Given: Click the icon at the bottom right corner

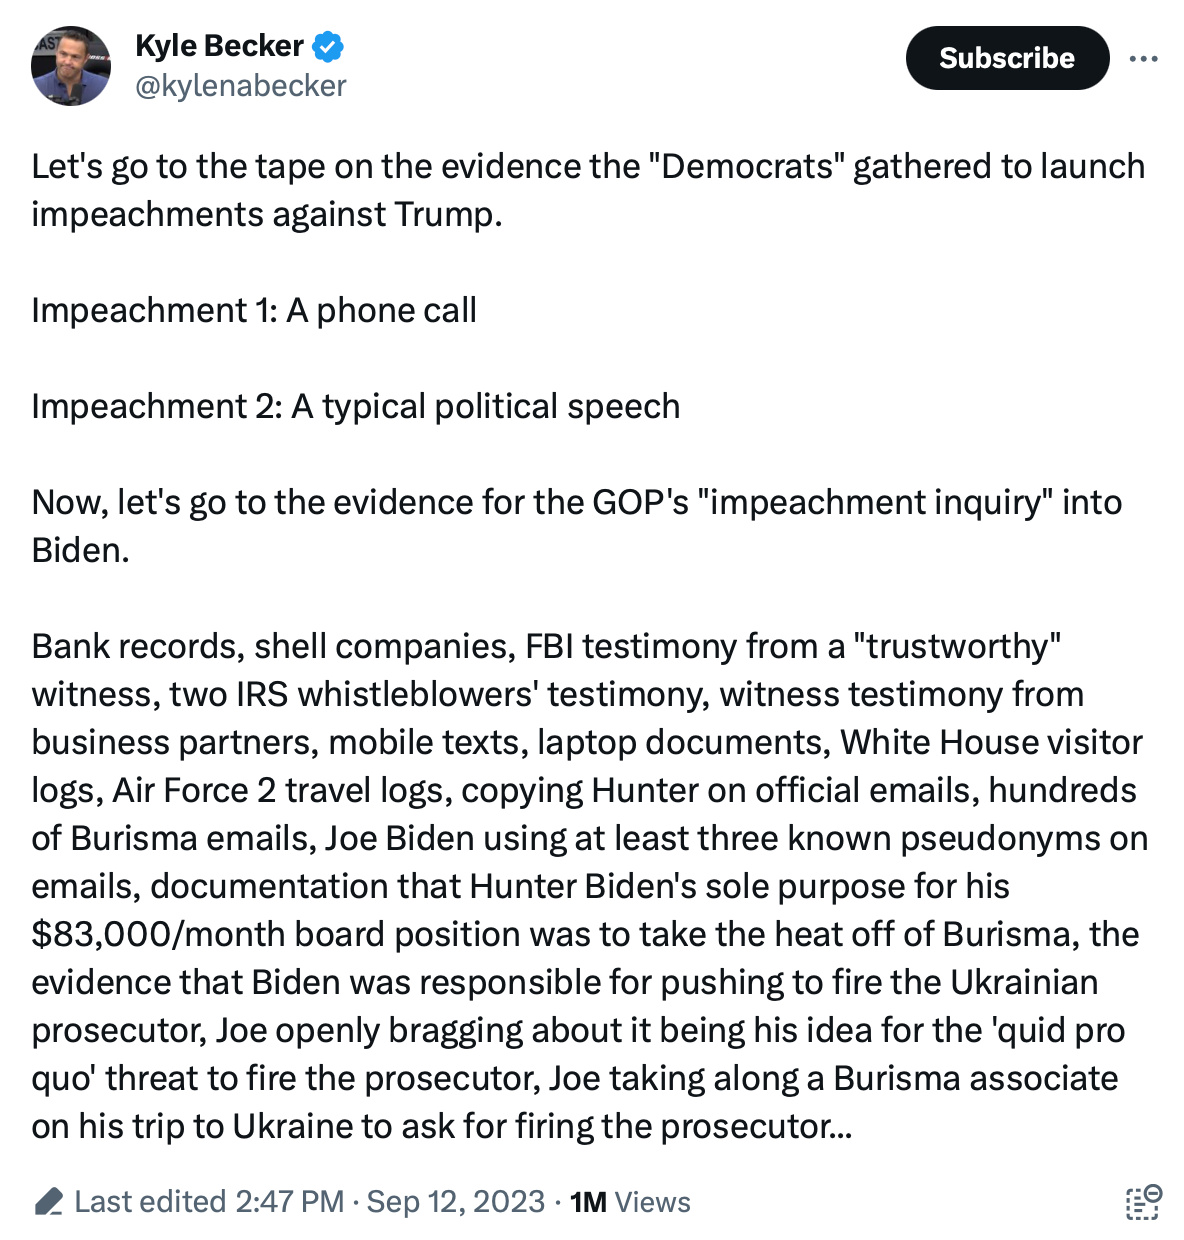Looking at the screenshot, I should 1142,1202.
